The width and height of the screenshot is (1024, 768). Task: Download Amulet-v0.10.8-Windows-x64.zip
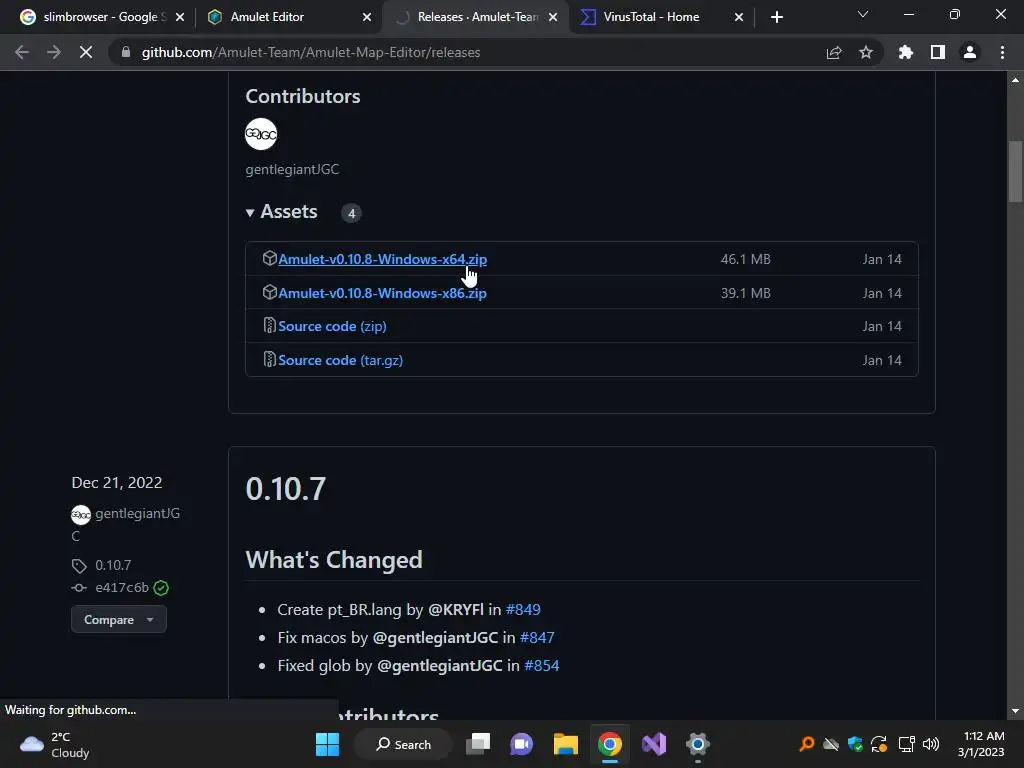[382, 259]
